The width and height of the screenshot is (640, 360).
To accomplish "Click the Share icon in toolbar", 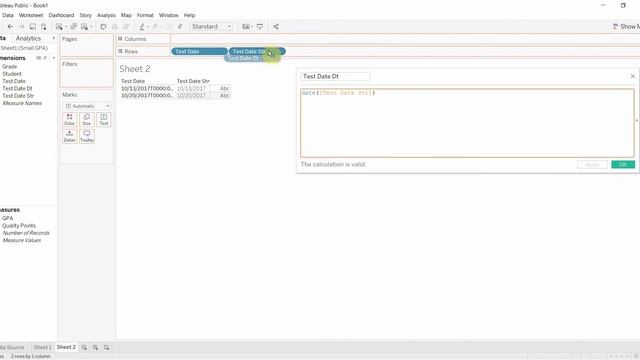I will pos(276,27).
